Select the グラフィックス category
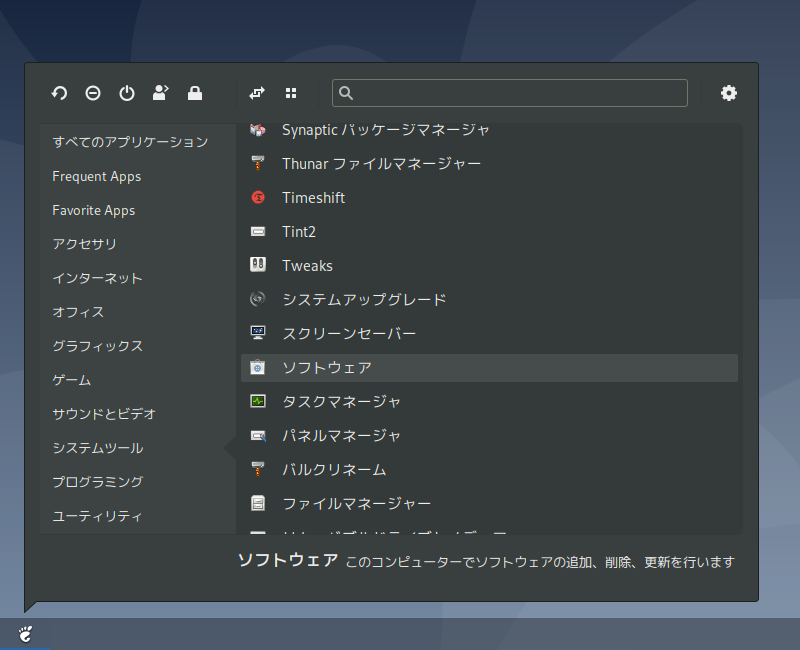The image size is (800, 650). [97, 346]
